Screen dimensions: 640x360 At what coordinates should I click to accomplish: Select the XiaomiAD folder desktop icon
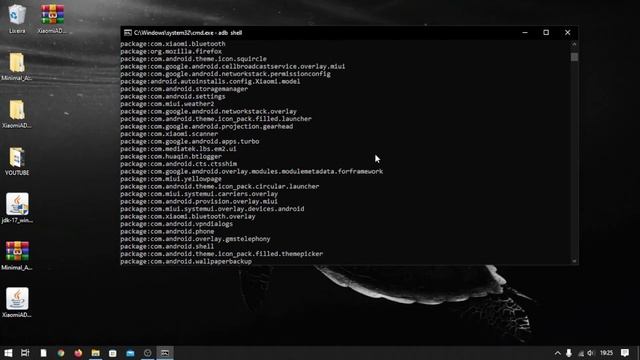tap(17, 113)
